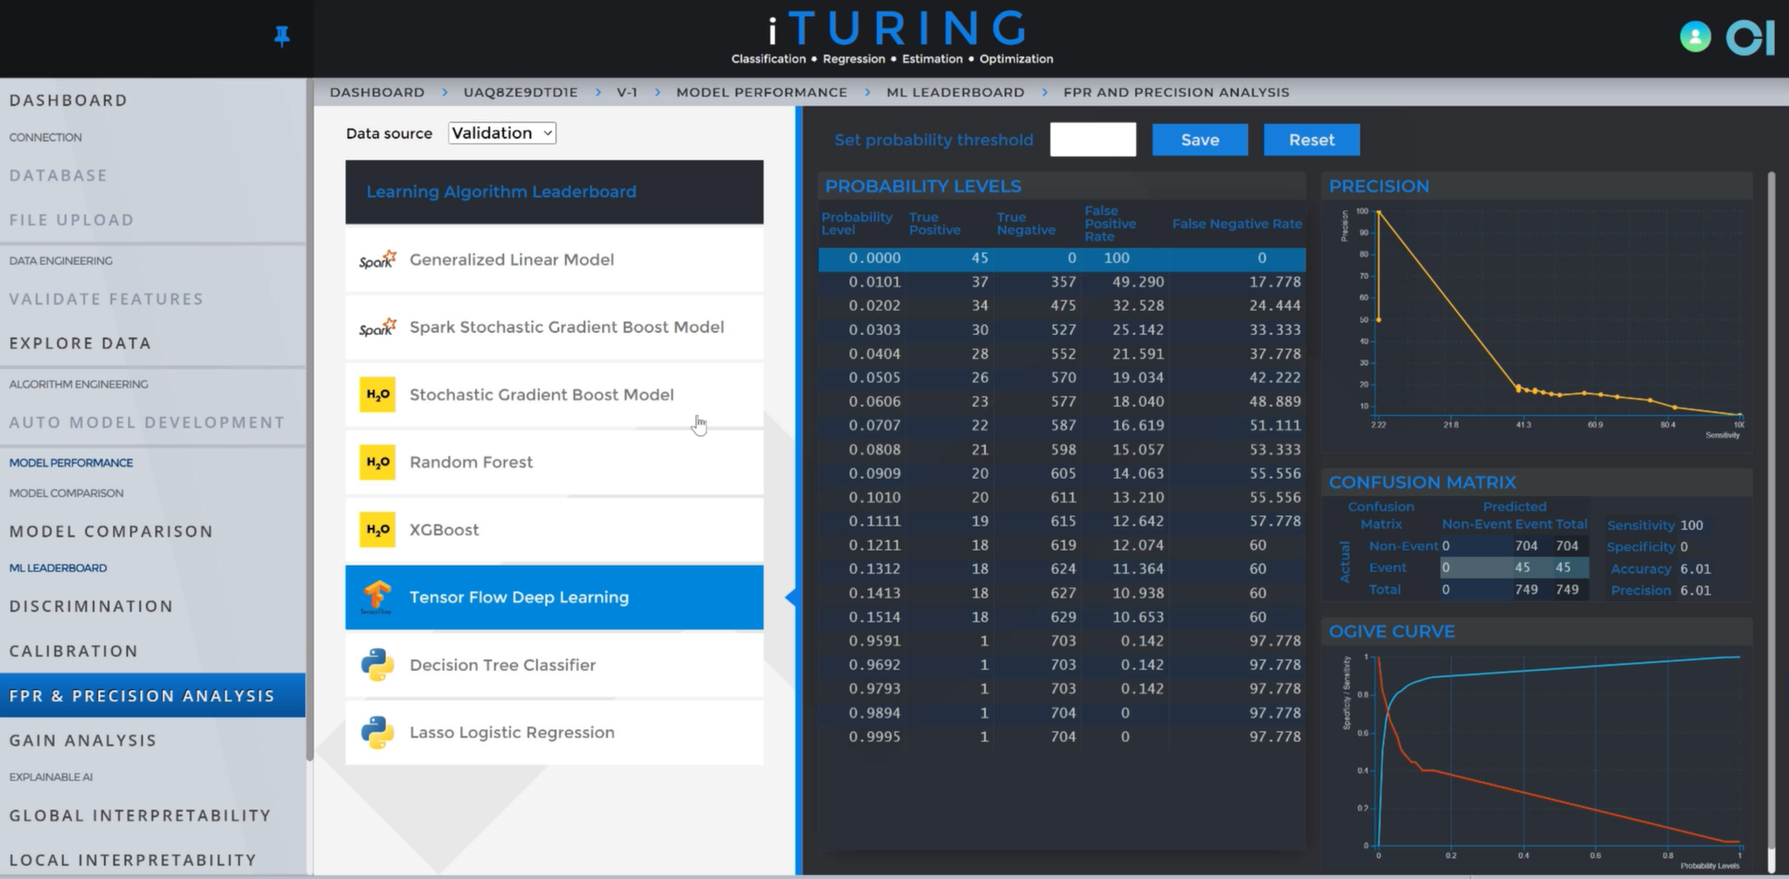This screenshot has height=879, width=1789.
Task: Click H2O icon beside Stochastic Gradient Boost Model
Action: pyautogui.click(x=377, y=395)
